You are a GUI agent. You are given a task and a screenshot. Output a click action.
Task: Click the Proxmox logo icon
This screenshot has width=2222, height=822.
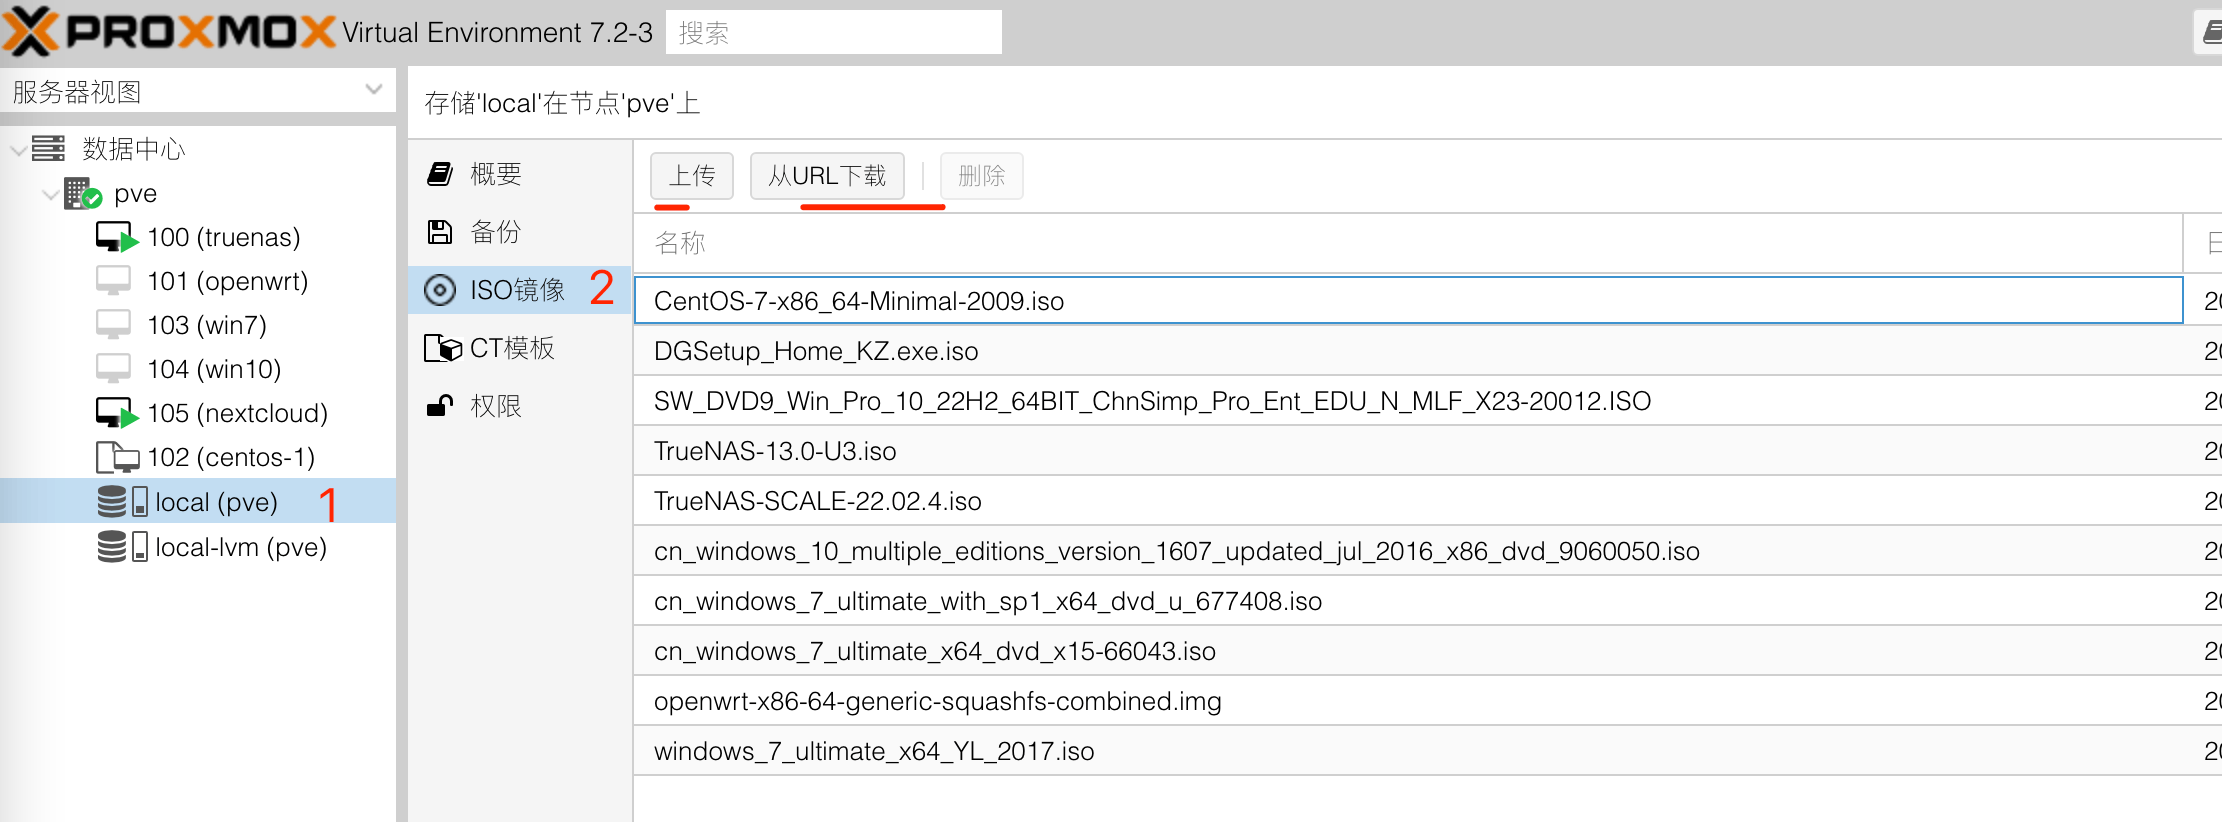point(32,32)
